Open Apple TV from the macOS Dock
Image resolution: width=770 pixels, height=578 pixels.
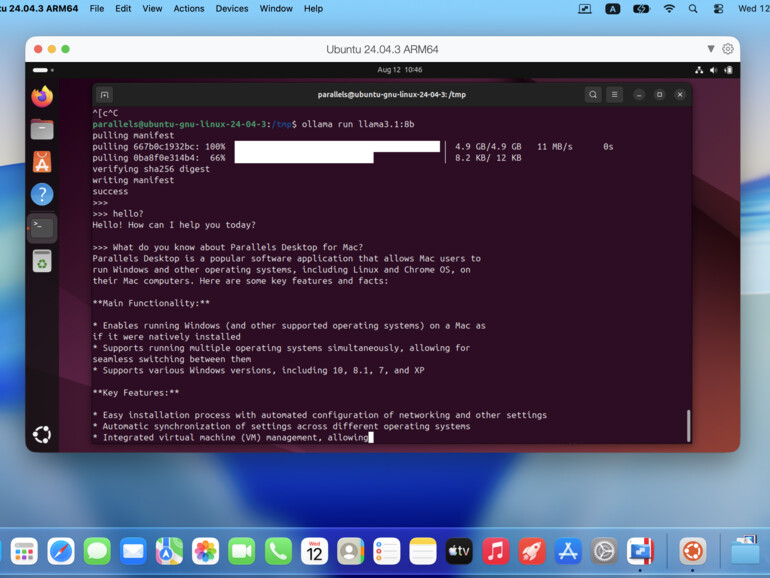coord(459,551)
